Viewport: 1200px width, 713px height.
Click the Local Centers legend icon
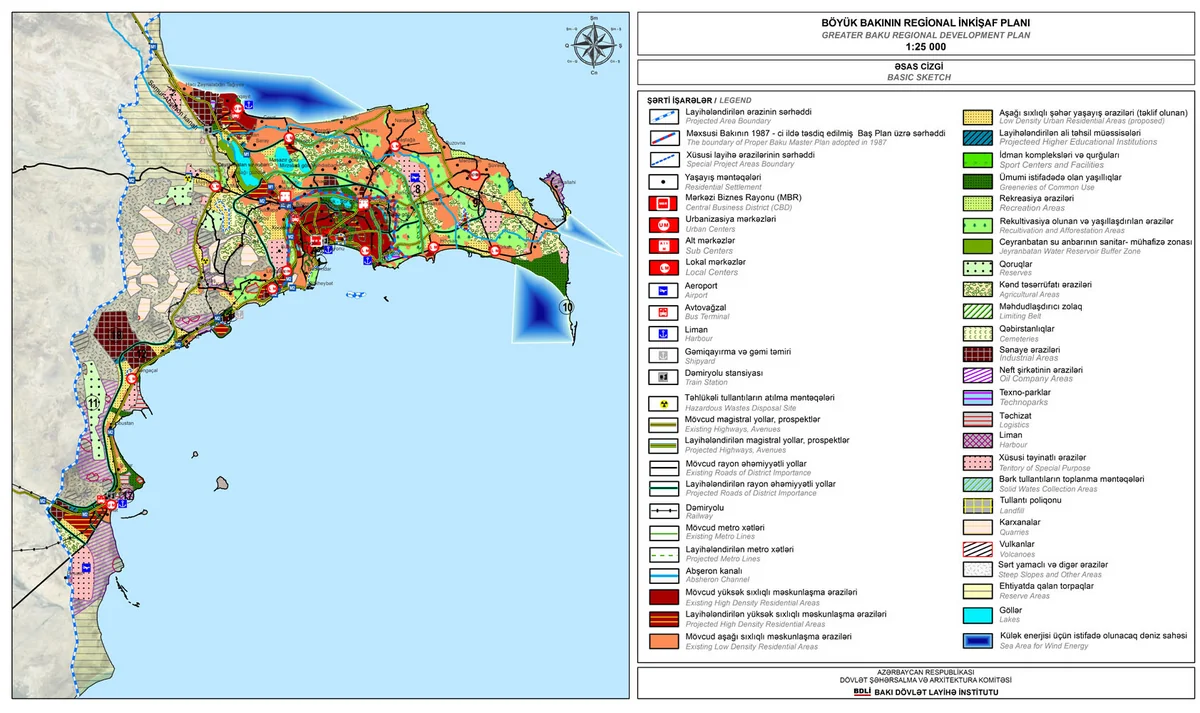(663, 268)
